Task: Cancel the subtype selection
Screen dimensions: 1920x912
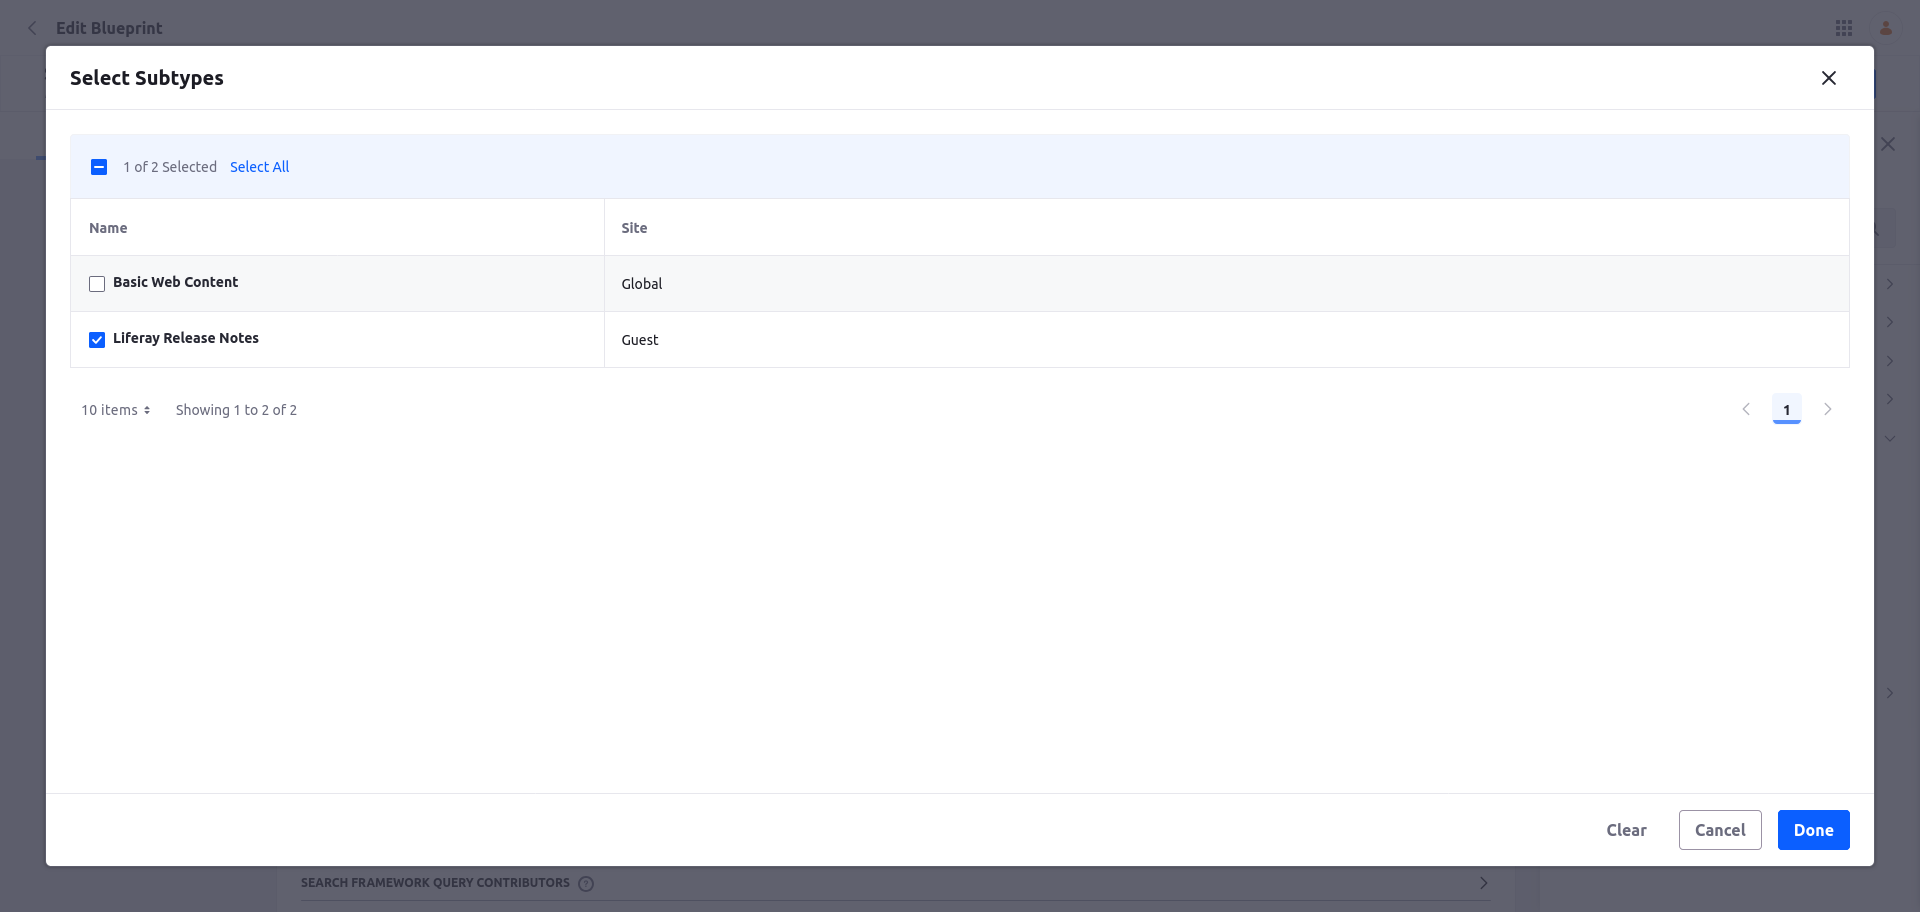Action: click(x=1719, y=830)
